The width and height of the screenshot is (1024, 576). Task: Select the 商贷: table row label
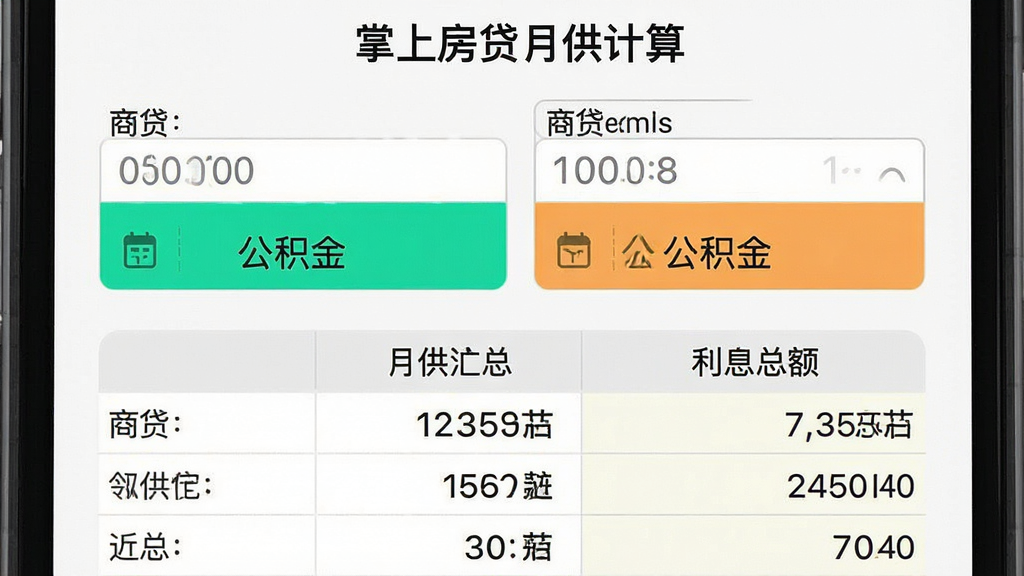pos(145,424)
